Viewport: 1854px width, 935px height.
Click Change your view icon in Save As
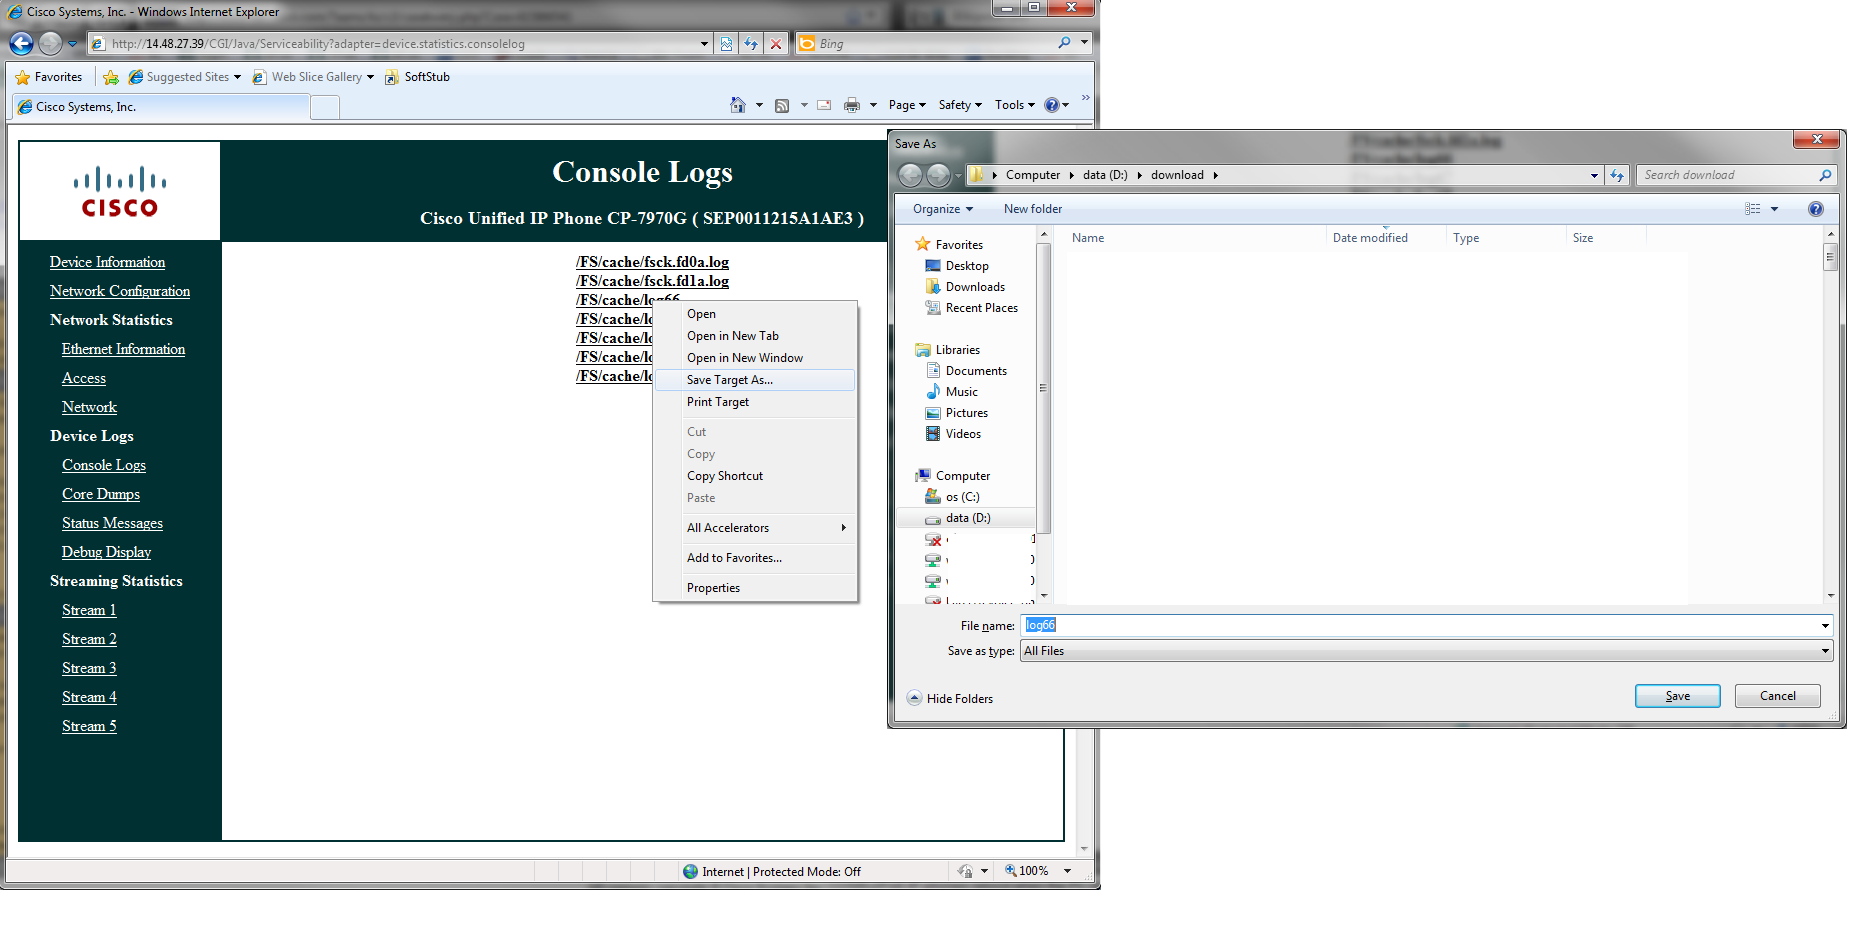[x=1753, y=209]
